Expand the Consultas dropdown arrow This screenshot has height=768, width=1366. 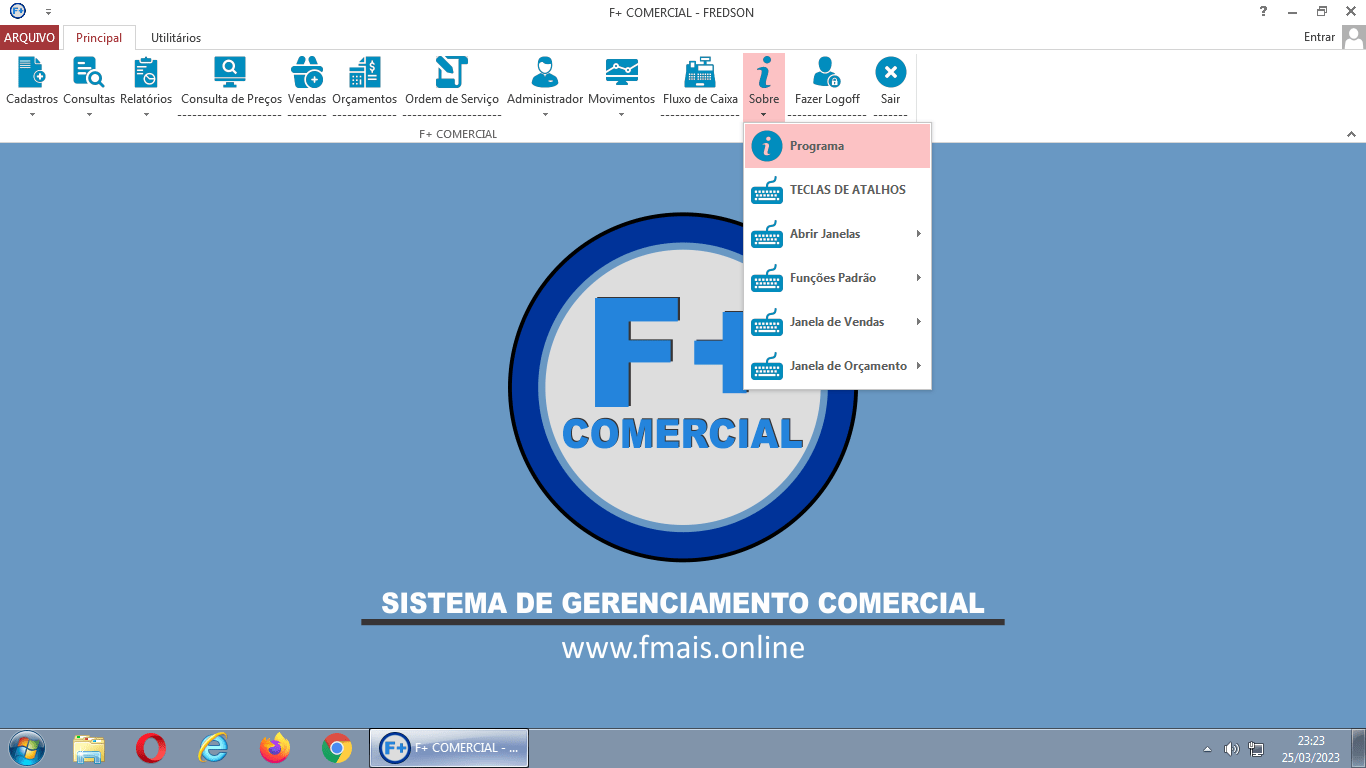89,114
